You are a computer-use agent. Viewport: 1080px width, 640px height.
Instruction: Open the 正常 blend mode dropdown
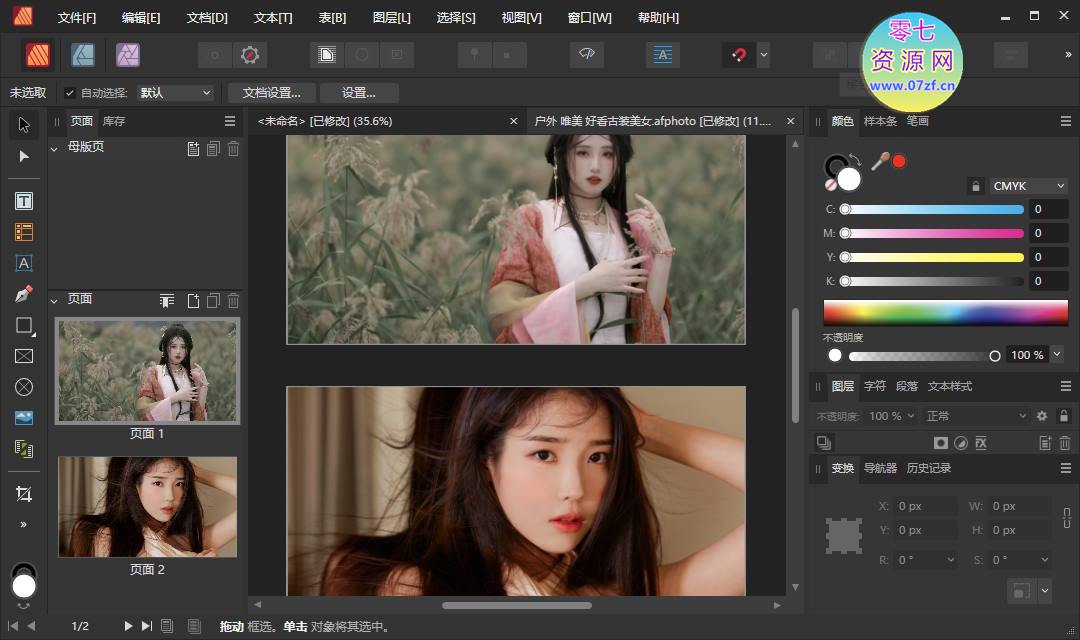pos(975,416)
